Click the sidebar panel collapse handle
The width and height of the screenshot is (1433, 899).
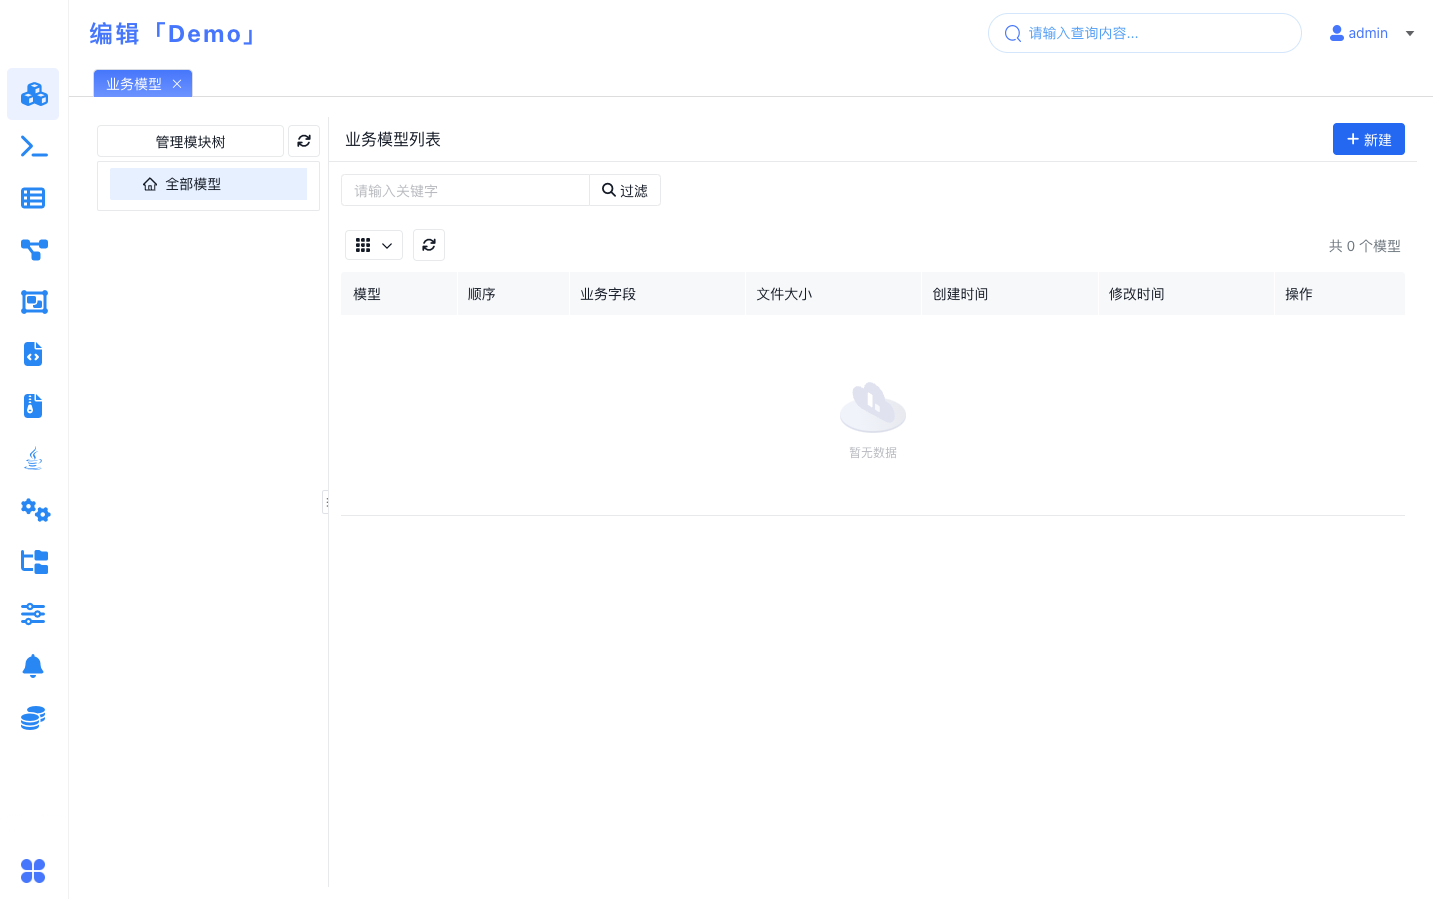pyautogui.click(x=326, y=502)
